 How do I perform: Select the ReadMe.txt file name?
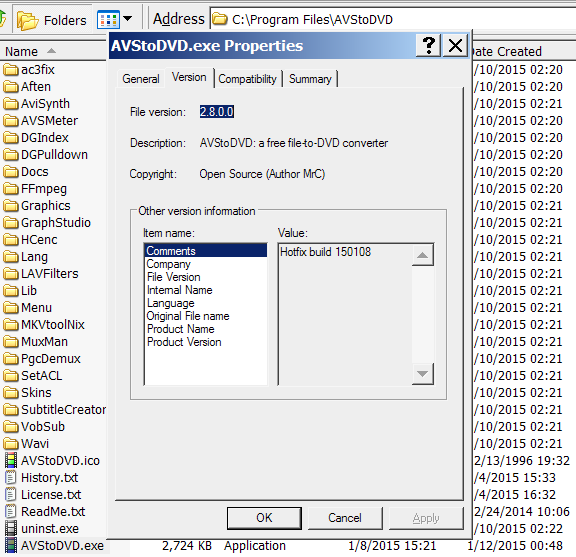point(53,511)
